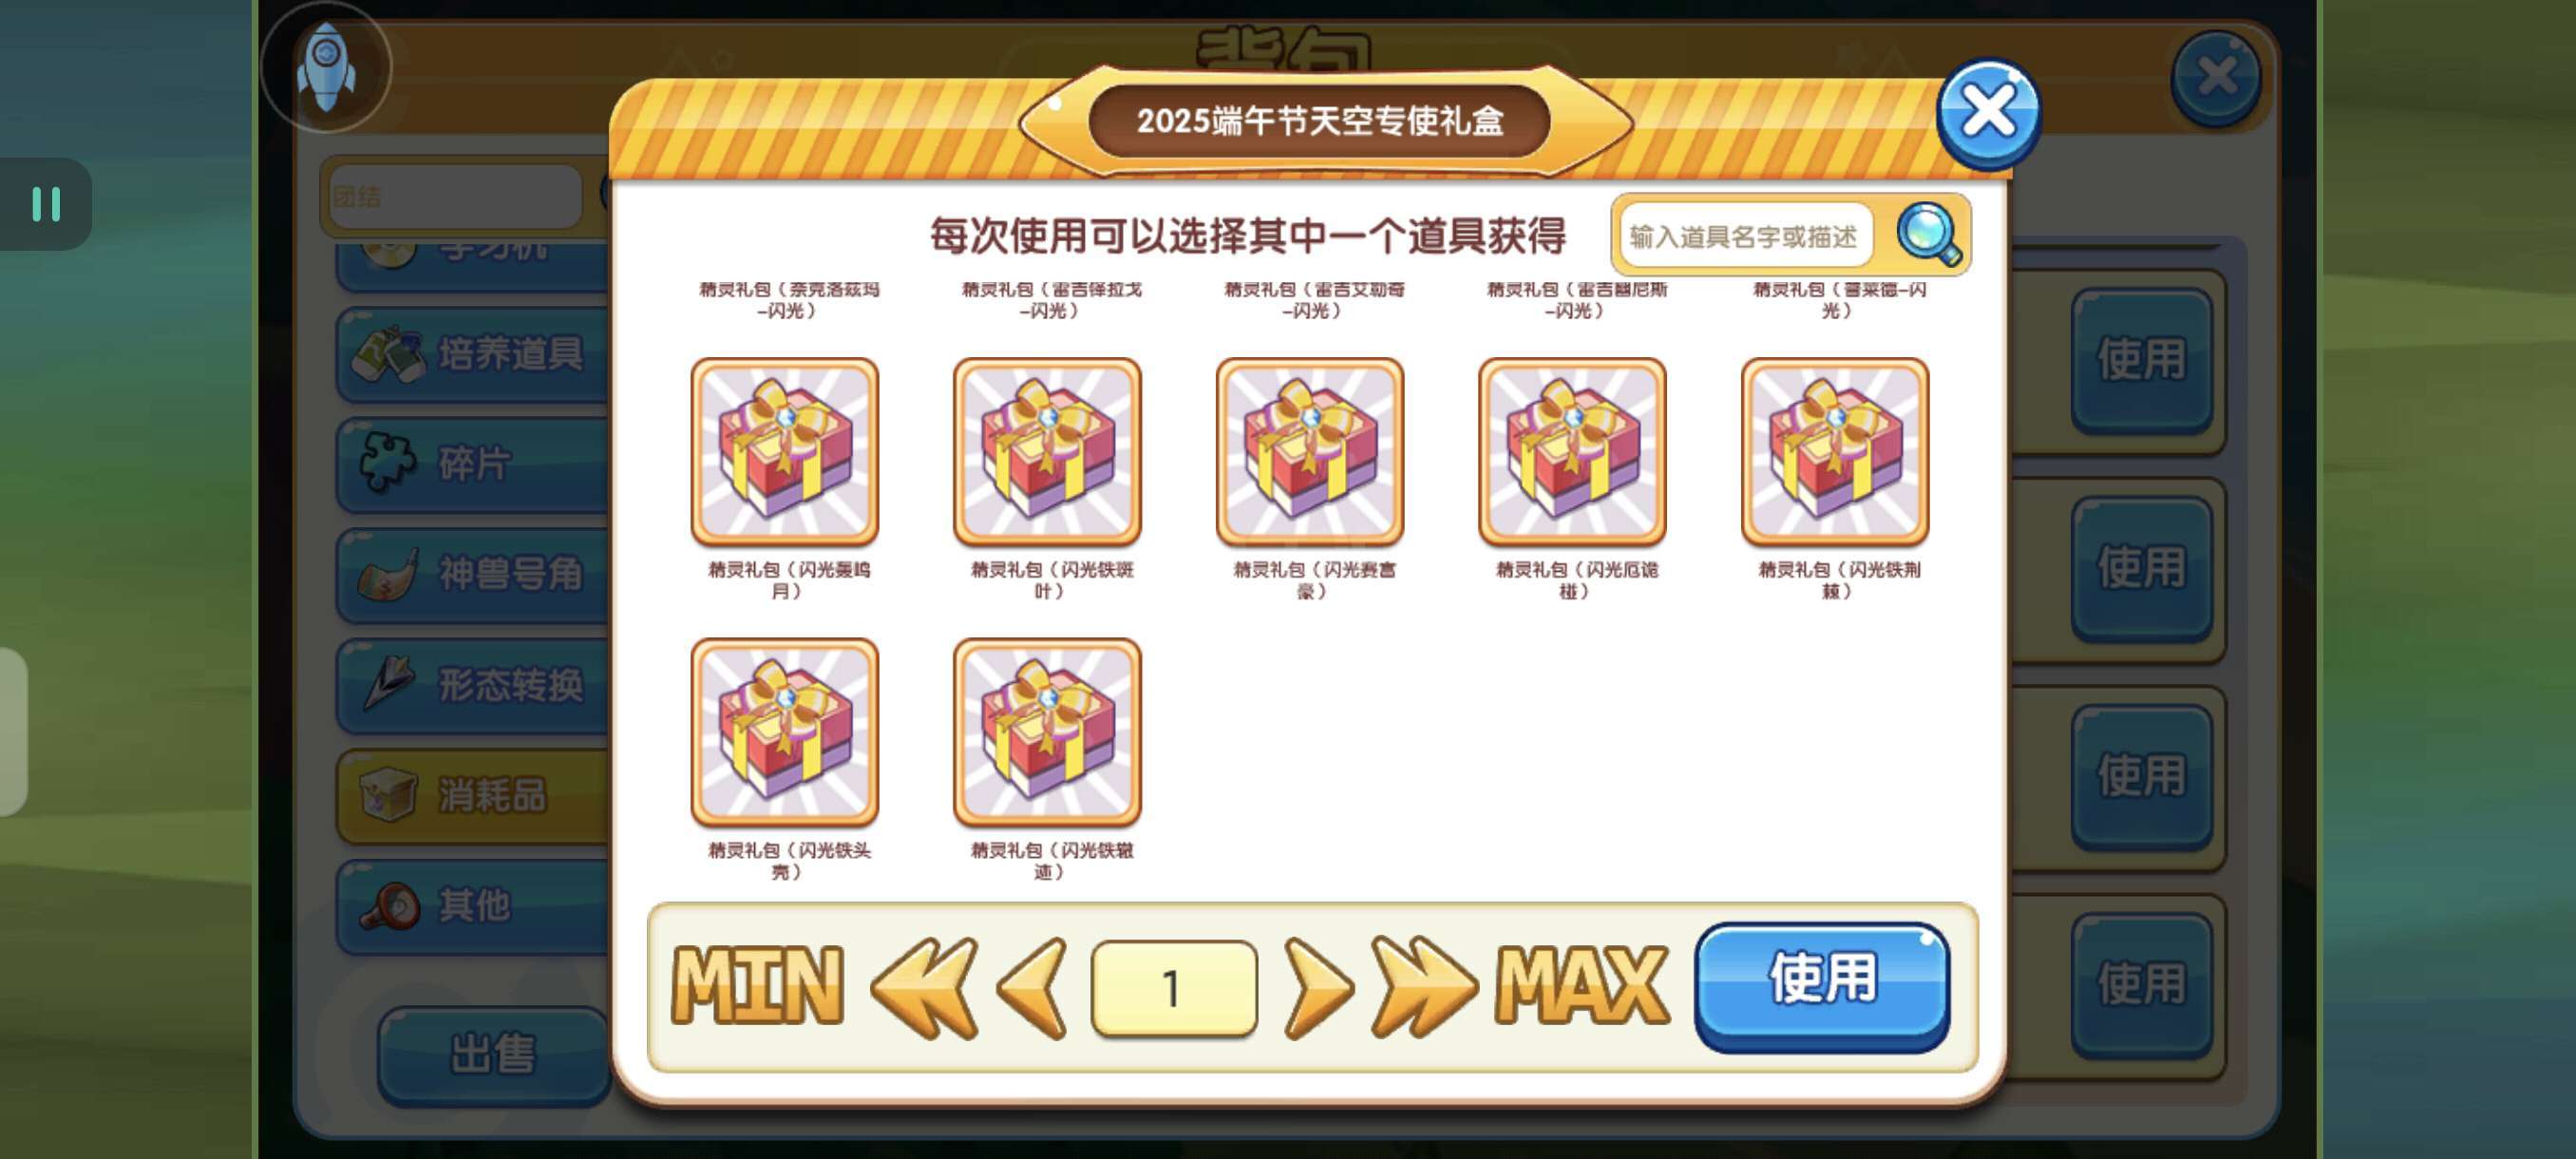This screenshot has width=2576, height=1159.
Task: Choose the 闪光赛富豪 gift box icon
Action: [x=1310, y=452]
